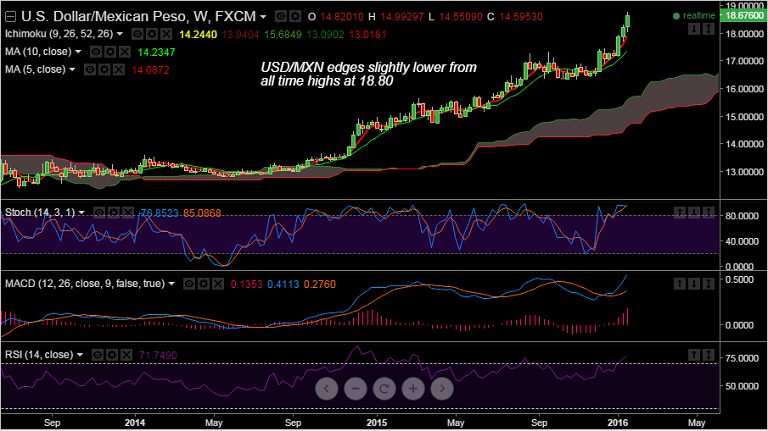Move MACD pane up with arrow icon

tap(680, 284)
